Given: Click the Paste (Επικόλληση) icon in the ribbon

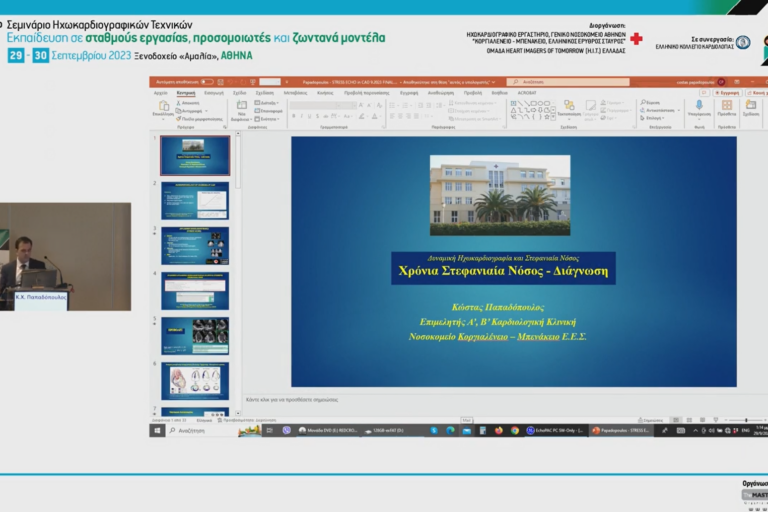Looking at the screenshot, I should click(x=163, y=107).
